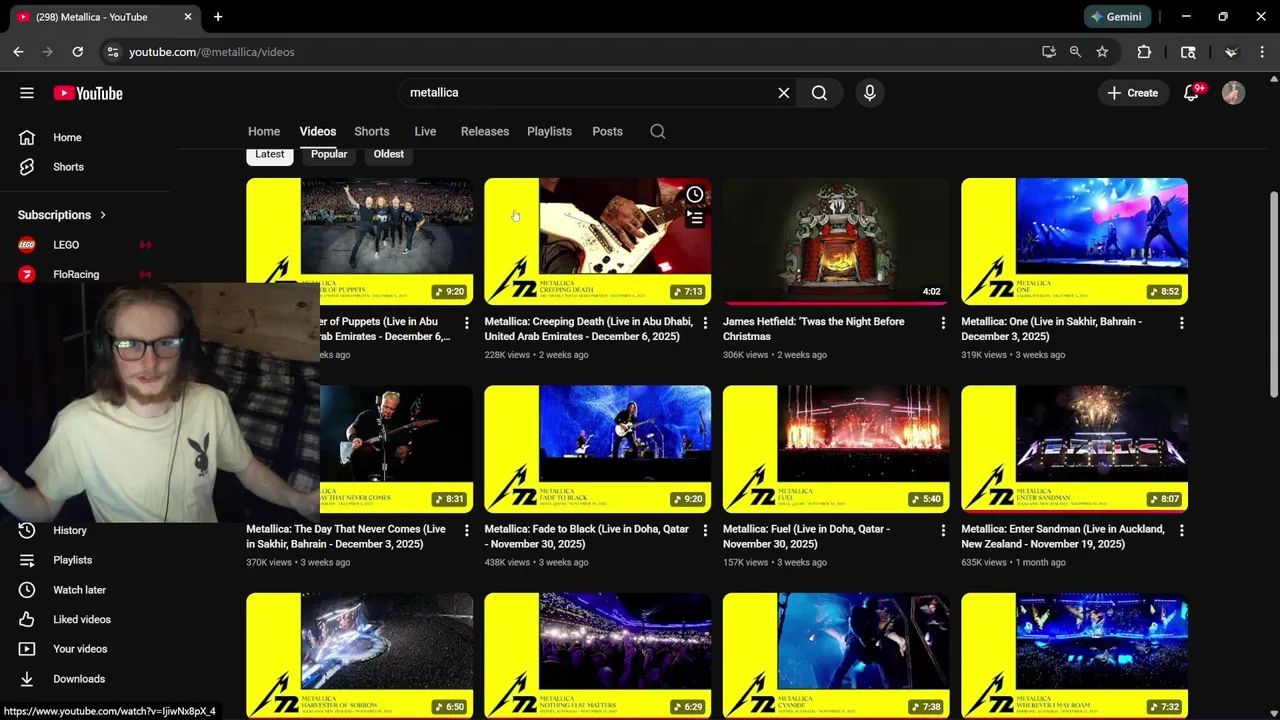The image size is (1280, 720).
Task: Add Creeping Death to Watch later via clock icon
Action: 695,194
